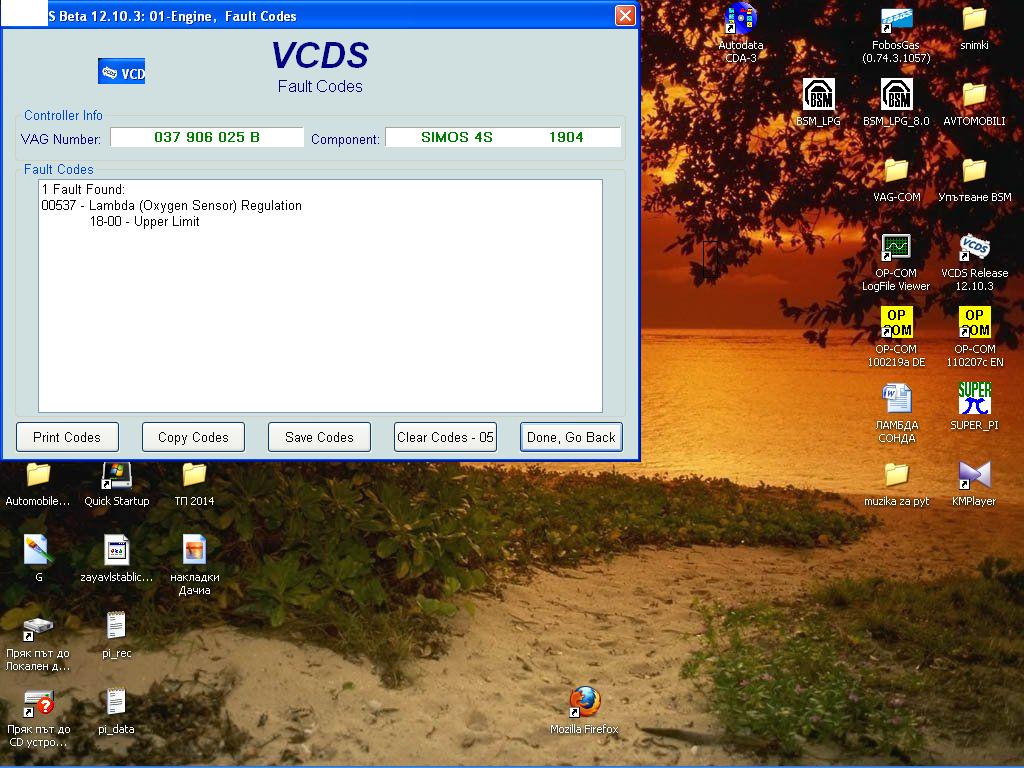Launch VCDS Release 12.10.3 shortcut
The height and width of the screenshot is (768, 1024).
[974, 247]
